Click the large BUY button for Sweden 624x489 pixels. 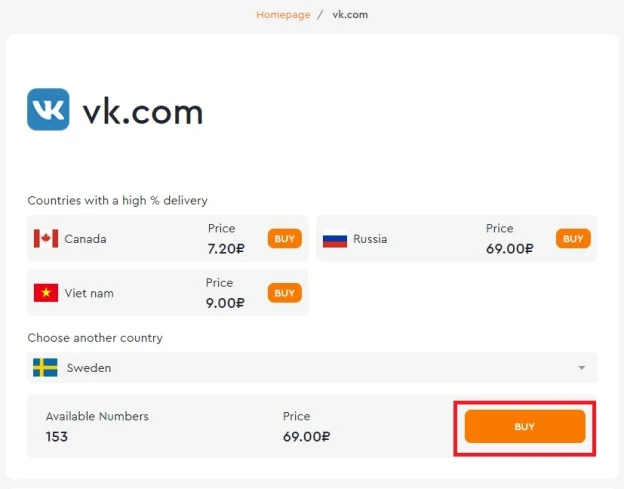pos(525,427)
